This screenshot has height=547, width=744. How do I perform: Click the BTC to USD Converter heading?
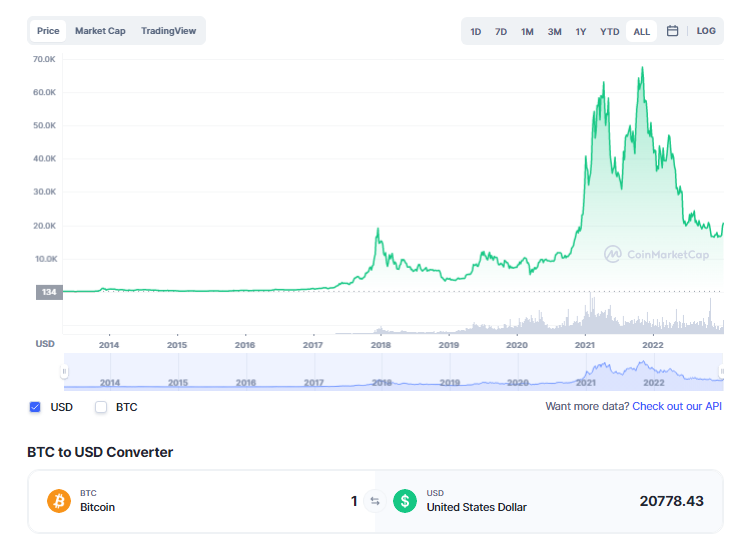coord(100,452)
